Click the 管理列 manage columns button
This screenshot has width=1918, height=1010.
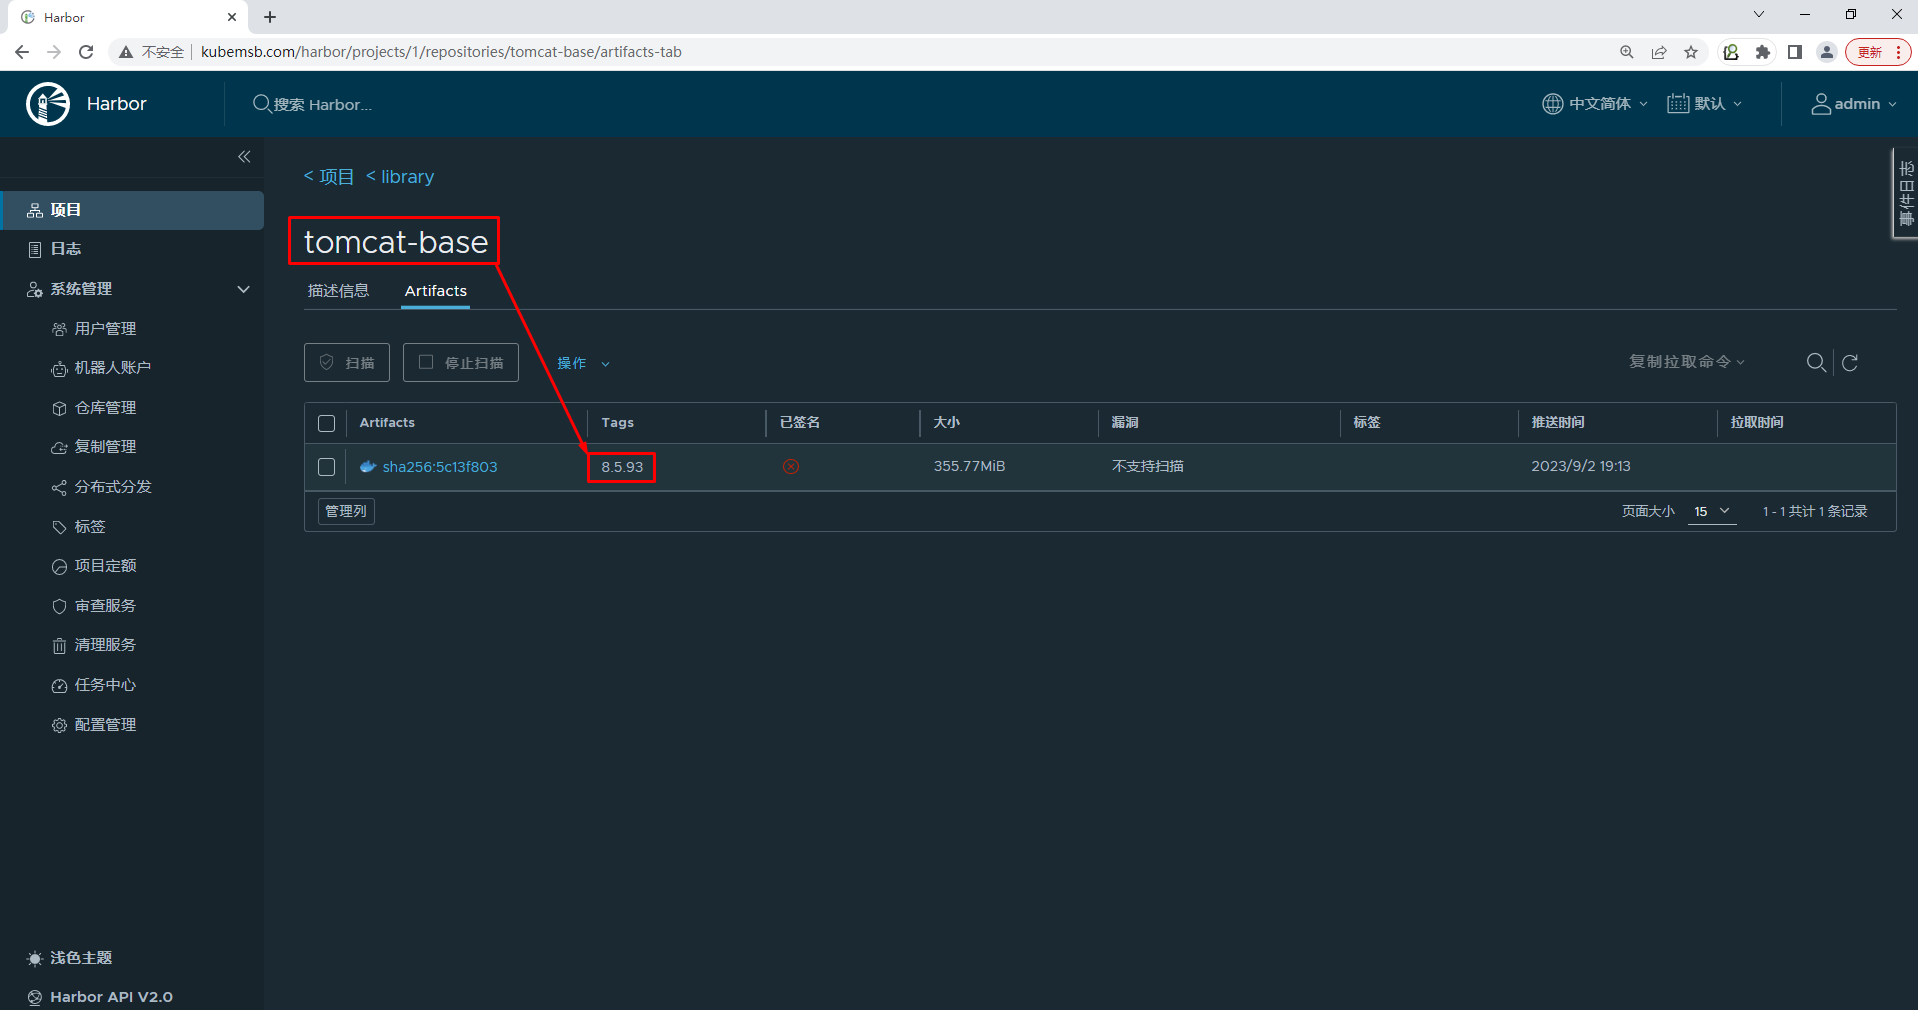[x=346, y=511]
